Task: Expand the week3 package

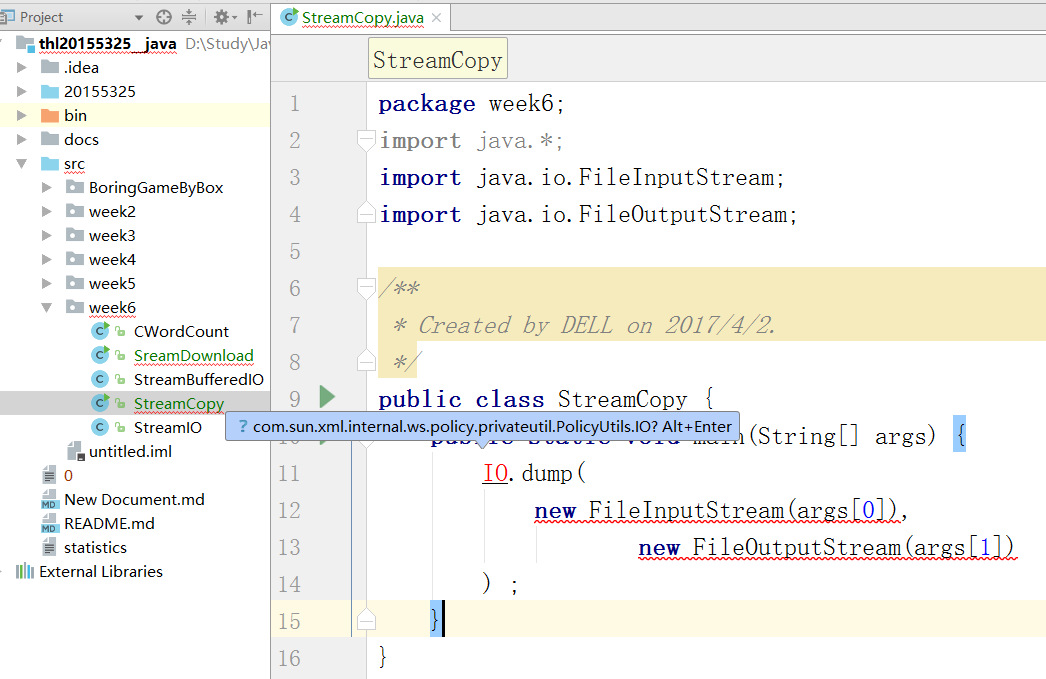Action: (47, 235)
